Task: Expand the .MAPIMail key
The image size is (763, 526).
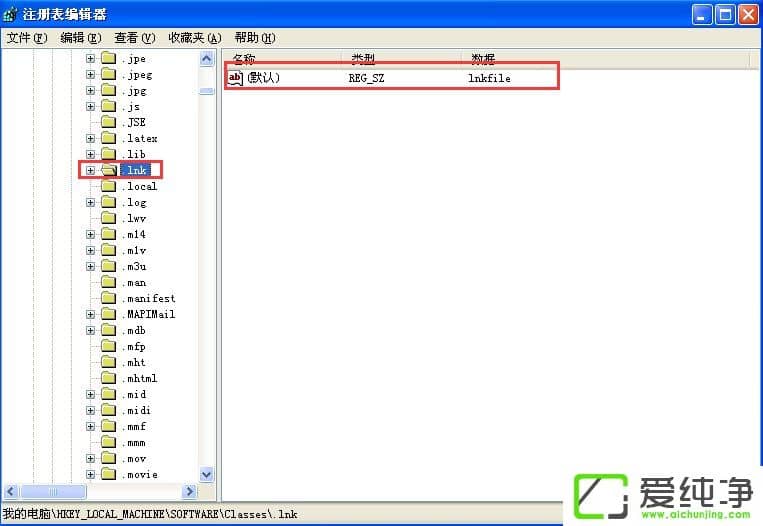Action: (91, 314)
